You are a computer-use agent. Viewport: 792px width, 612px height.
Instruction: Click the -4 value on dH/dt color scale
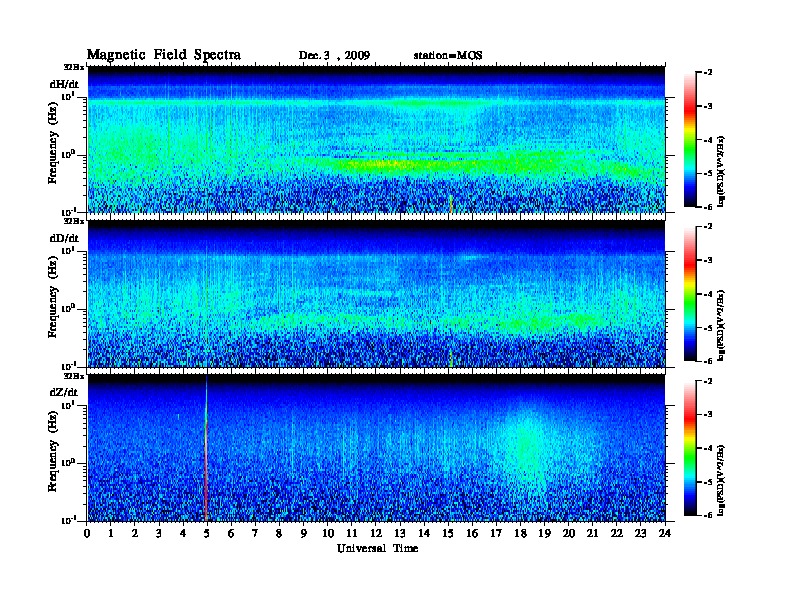tap(708, 140)
